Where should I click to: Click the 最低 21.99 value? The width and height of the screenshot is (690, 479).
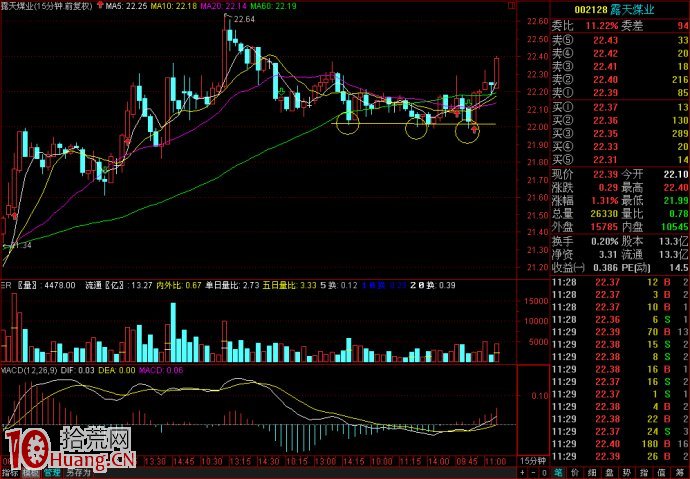676,201
